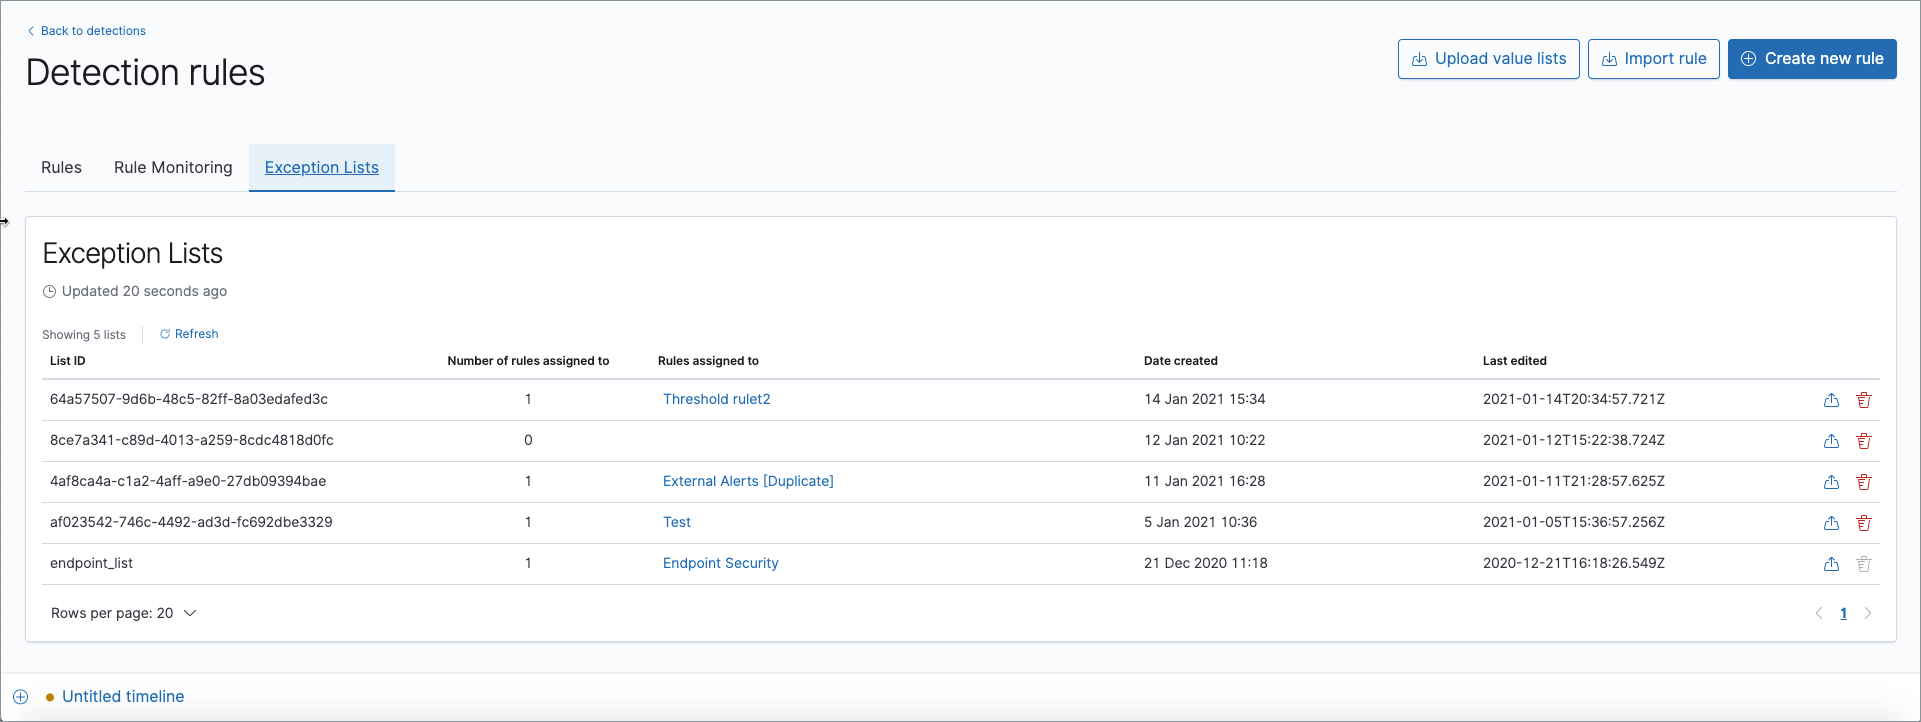
Task: Click Last edited column header
Action: 1515,361
